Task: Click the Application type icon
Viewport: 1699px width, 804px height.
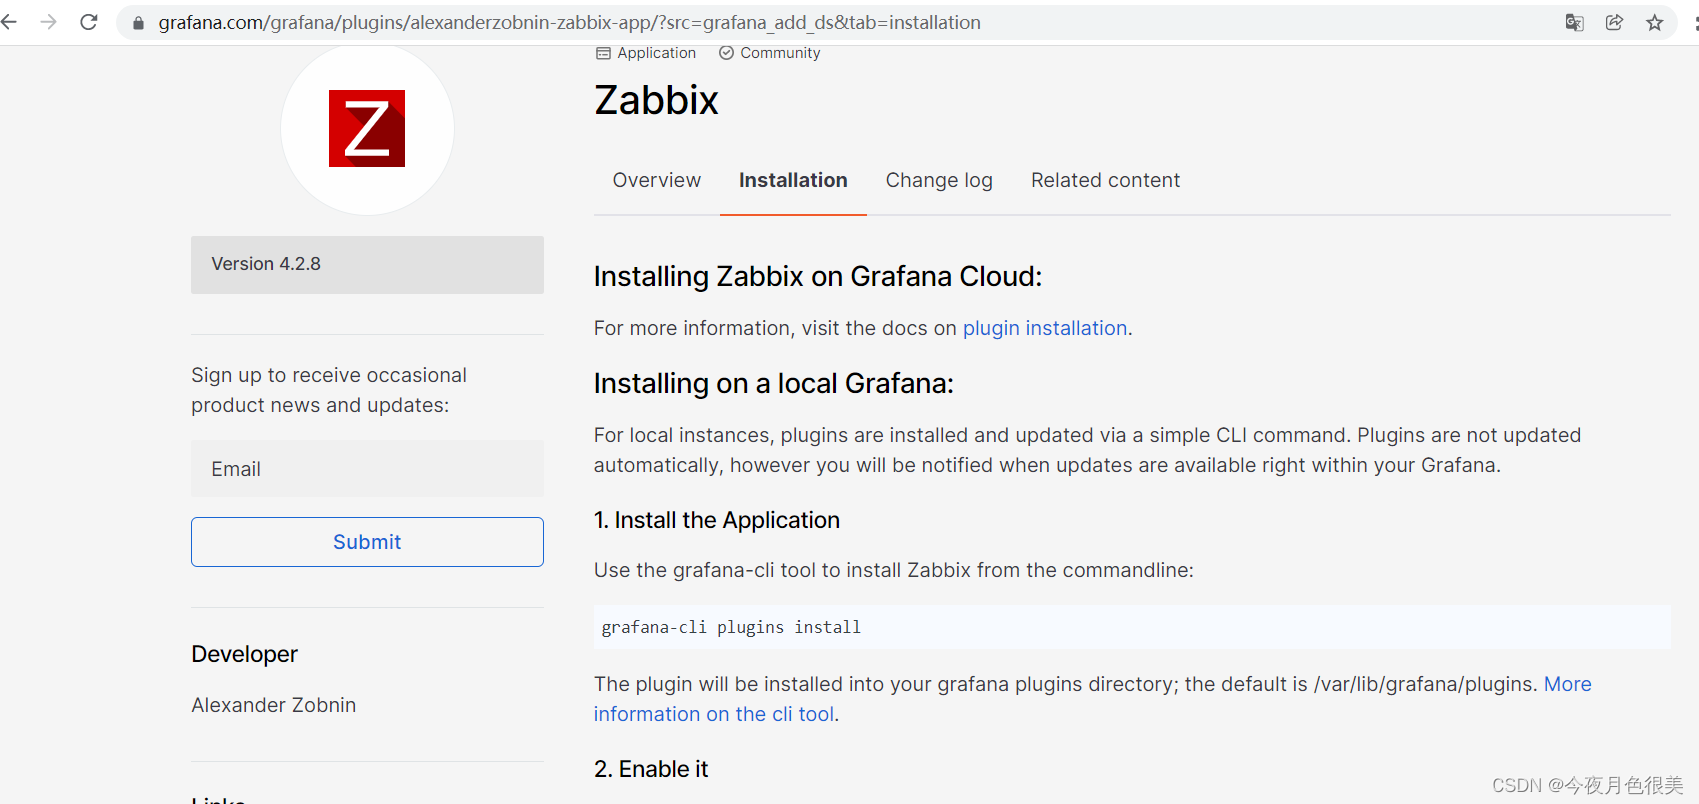Action: point(603,53)
